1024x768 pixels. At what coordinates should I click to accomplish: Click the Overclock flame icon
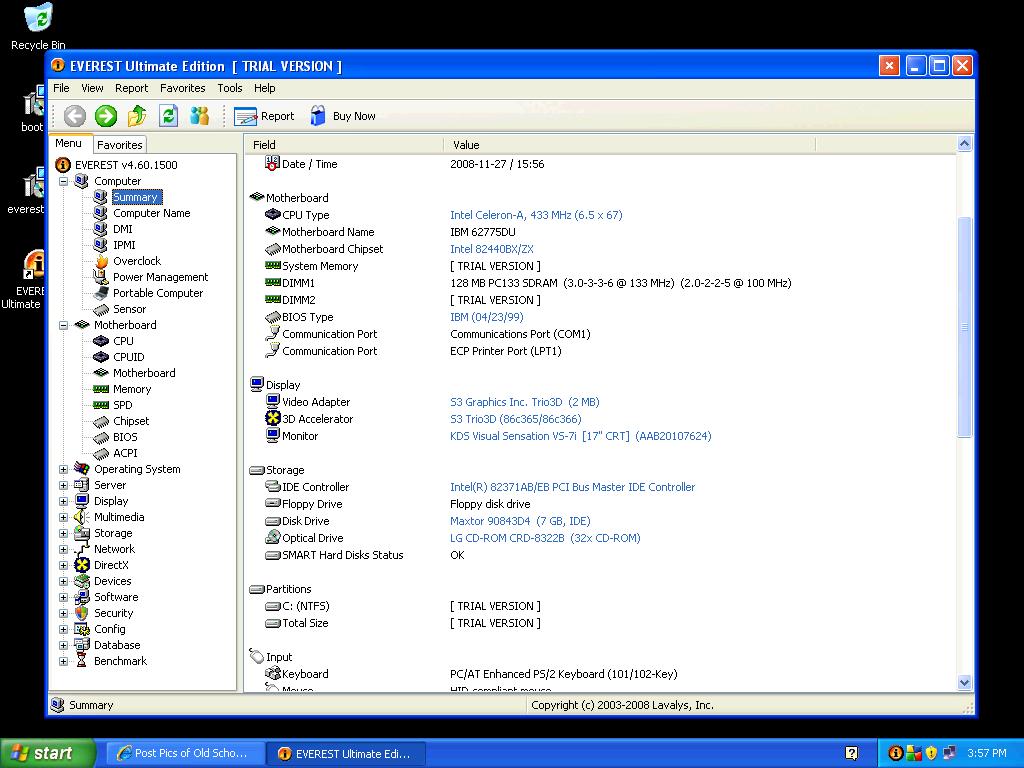[x=101, y=261]
